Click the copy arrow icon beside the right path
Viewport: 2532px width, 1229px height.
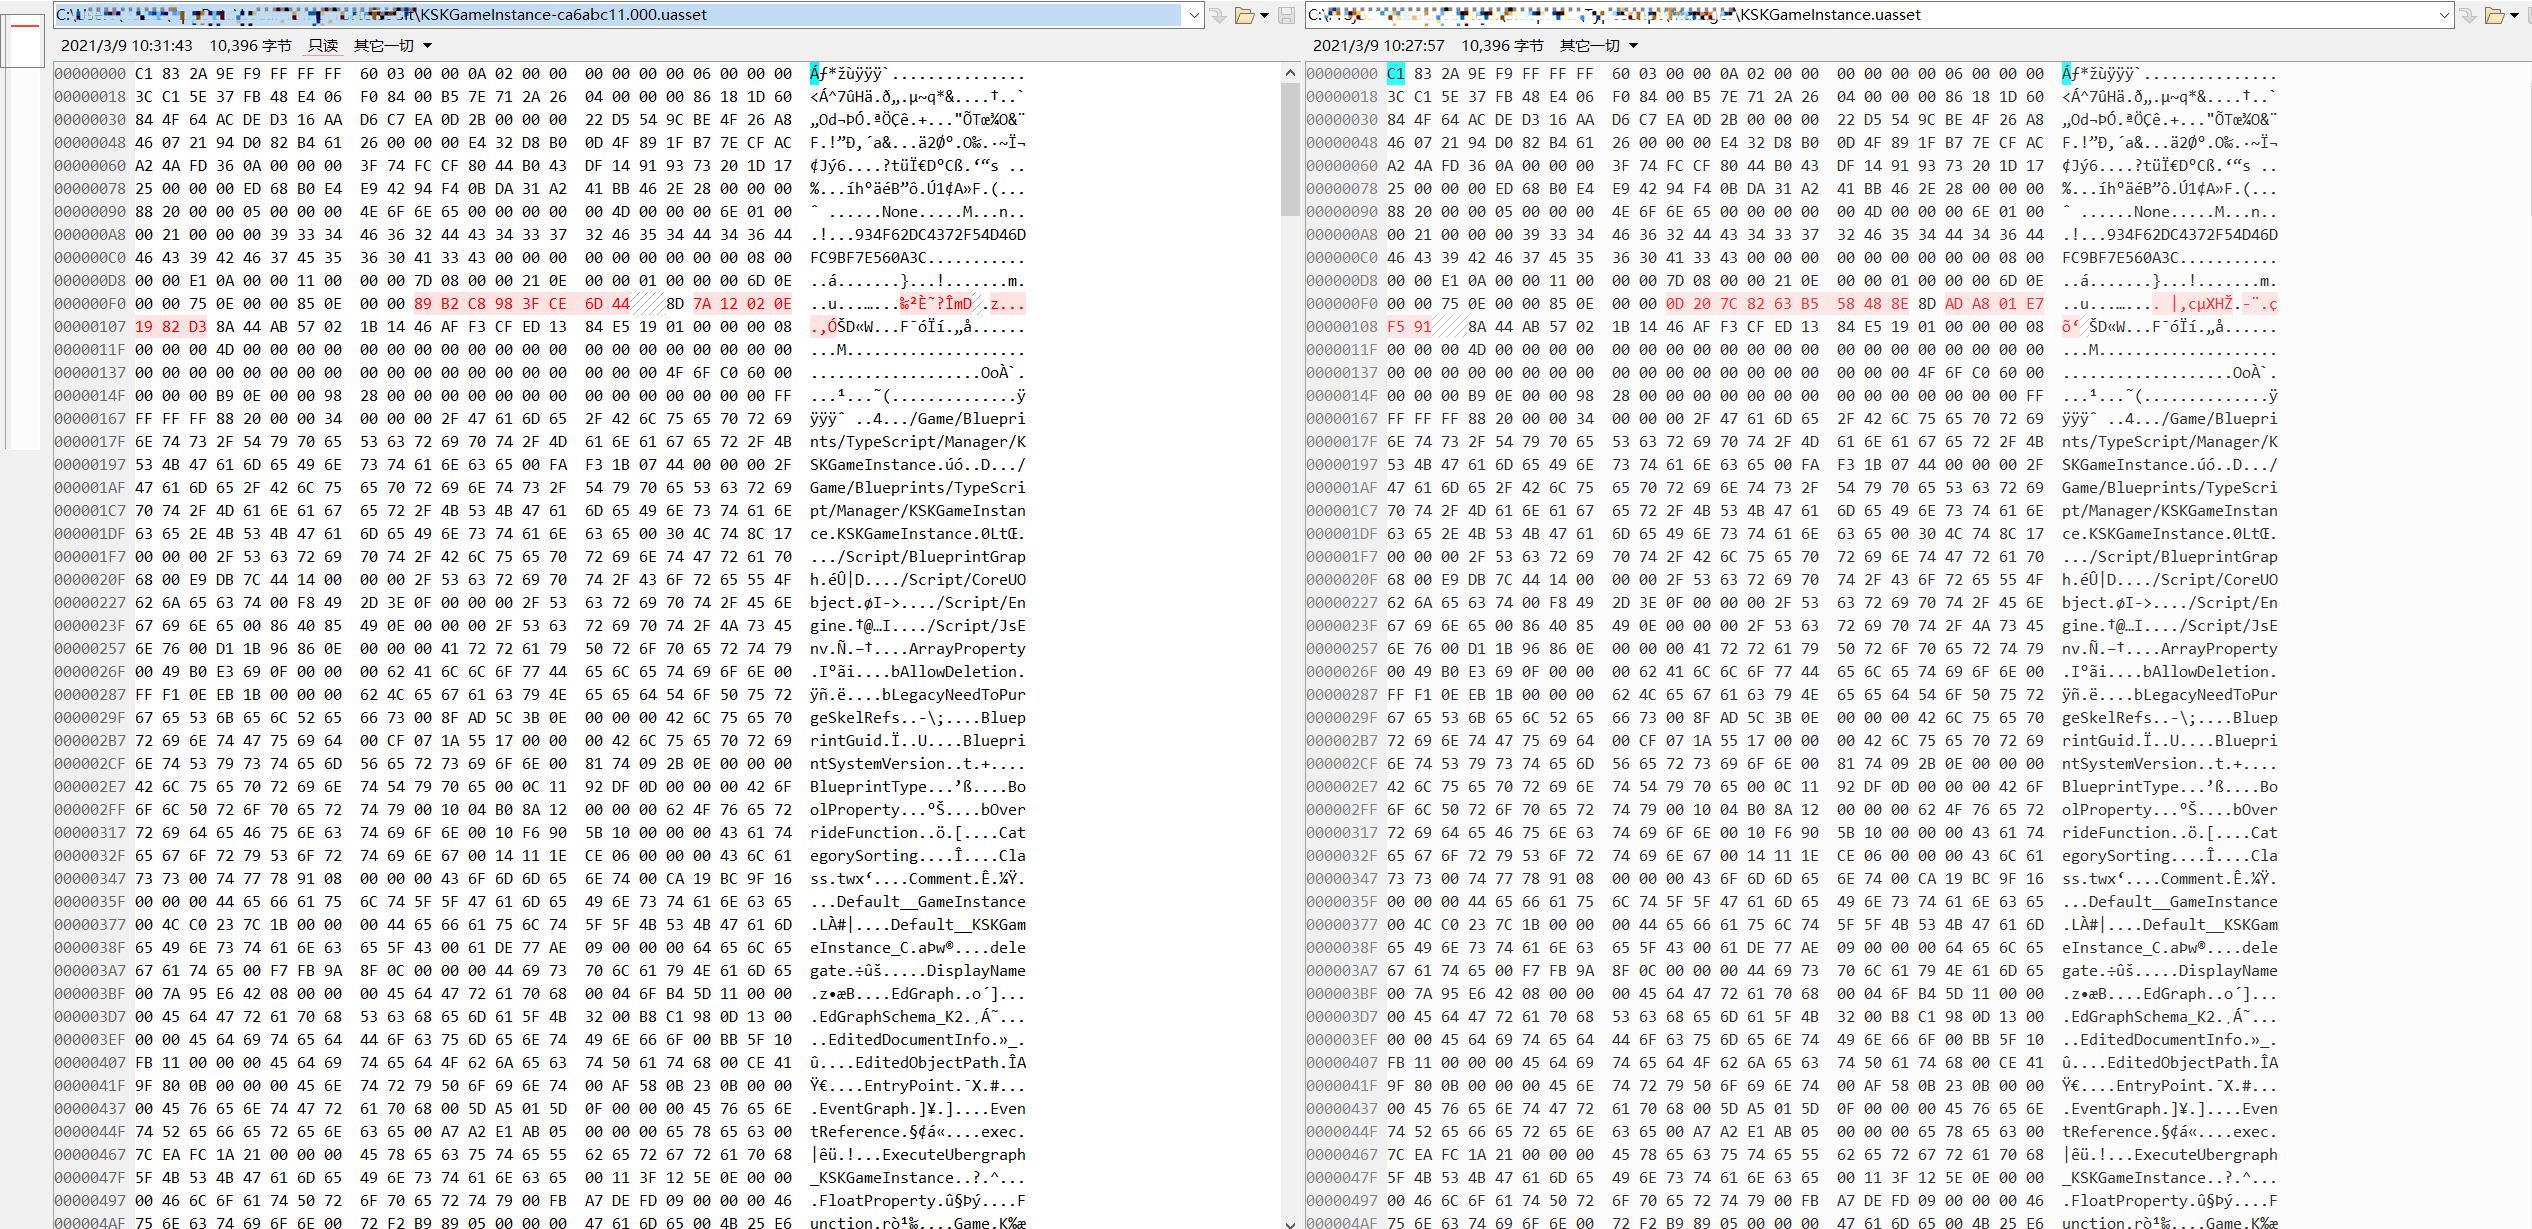click(x=2467, y=14)
